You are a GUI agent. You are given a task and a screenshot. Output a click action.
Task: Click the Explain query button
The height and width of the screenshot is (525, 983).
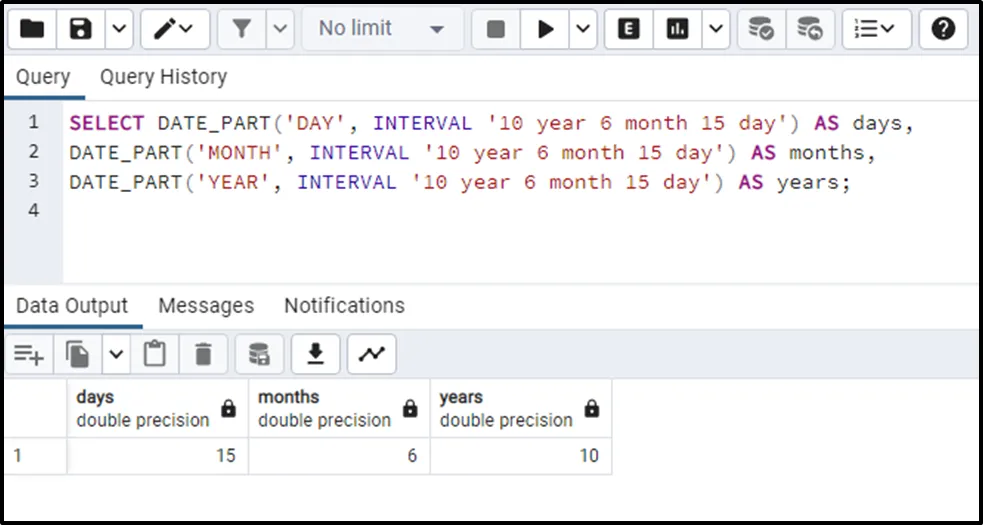click(x=629, y=29)
